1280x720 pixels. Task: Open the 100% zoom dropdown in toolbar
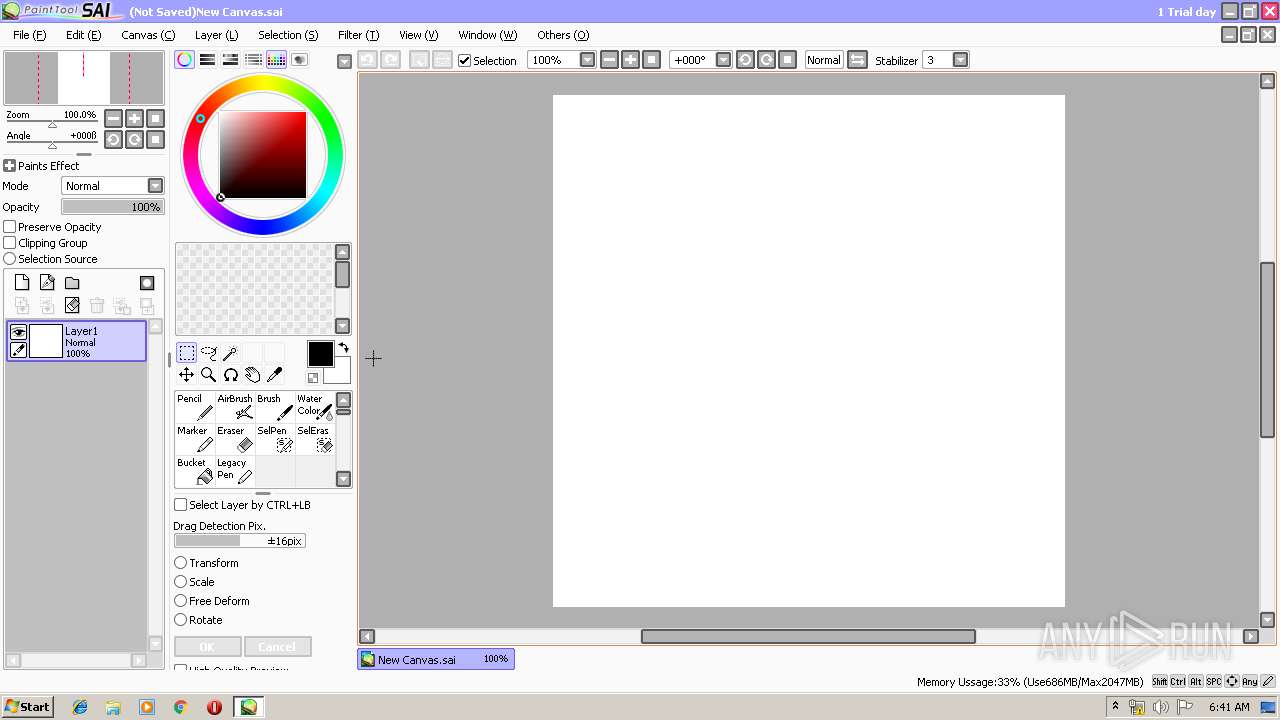pos(587,60)
